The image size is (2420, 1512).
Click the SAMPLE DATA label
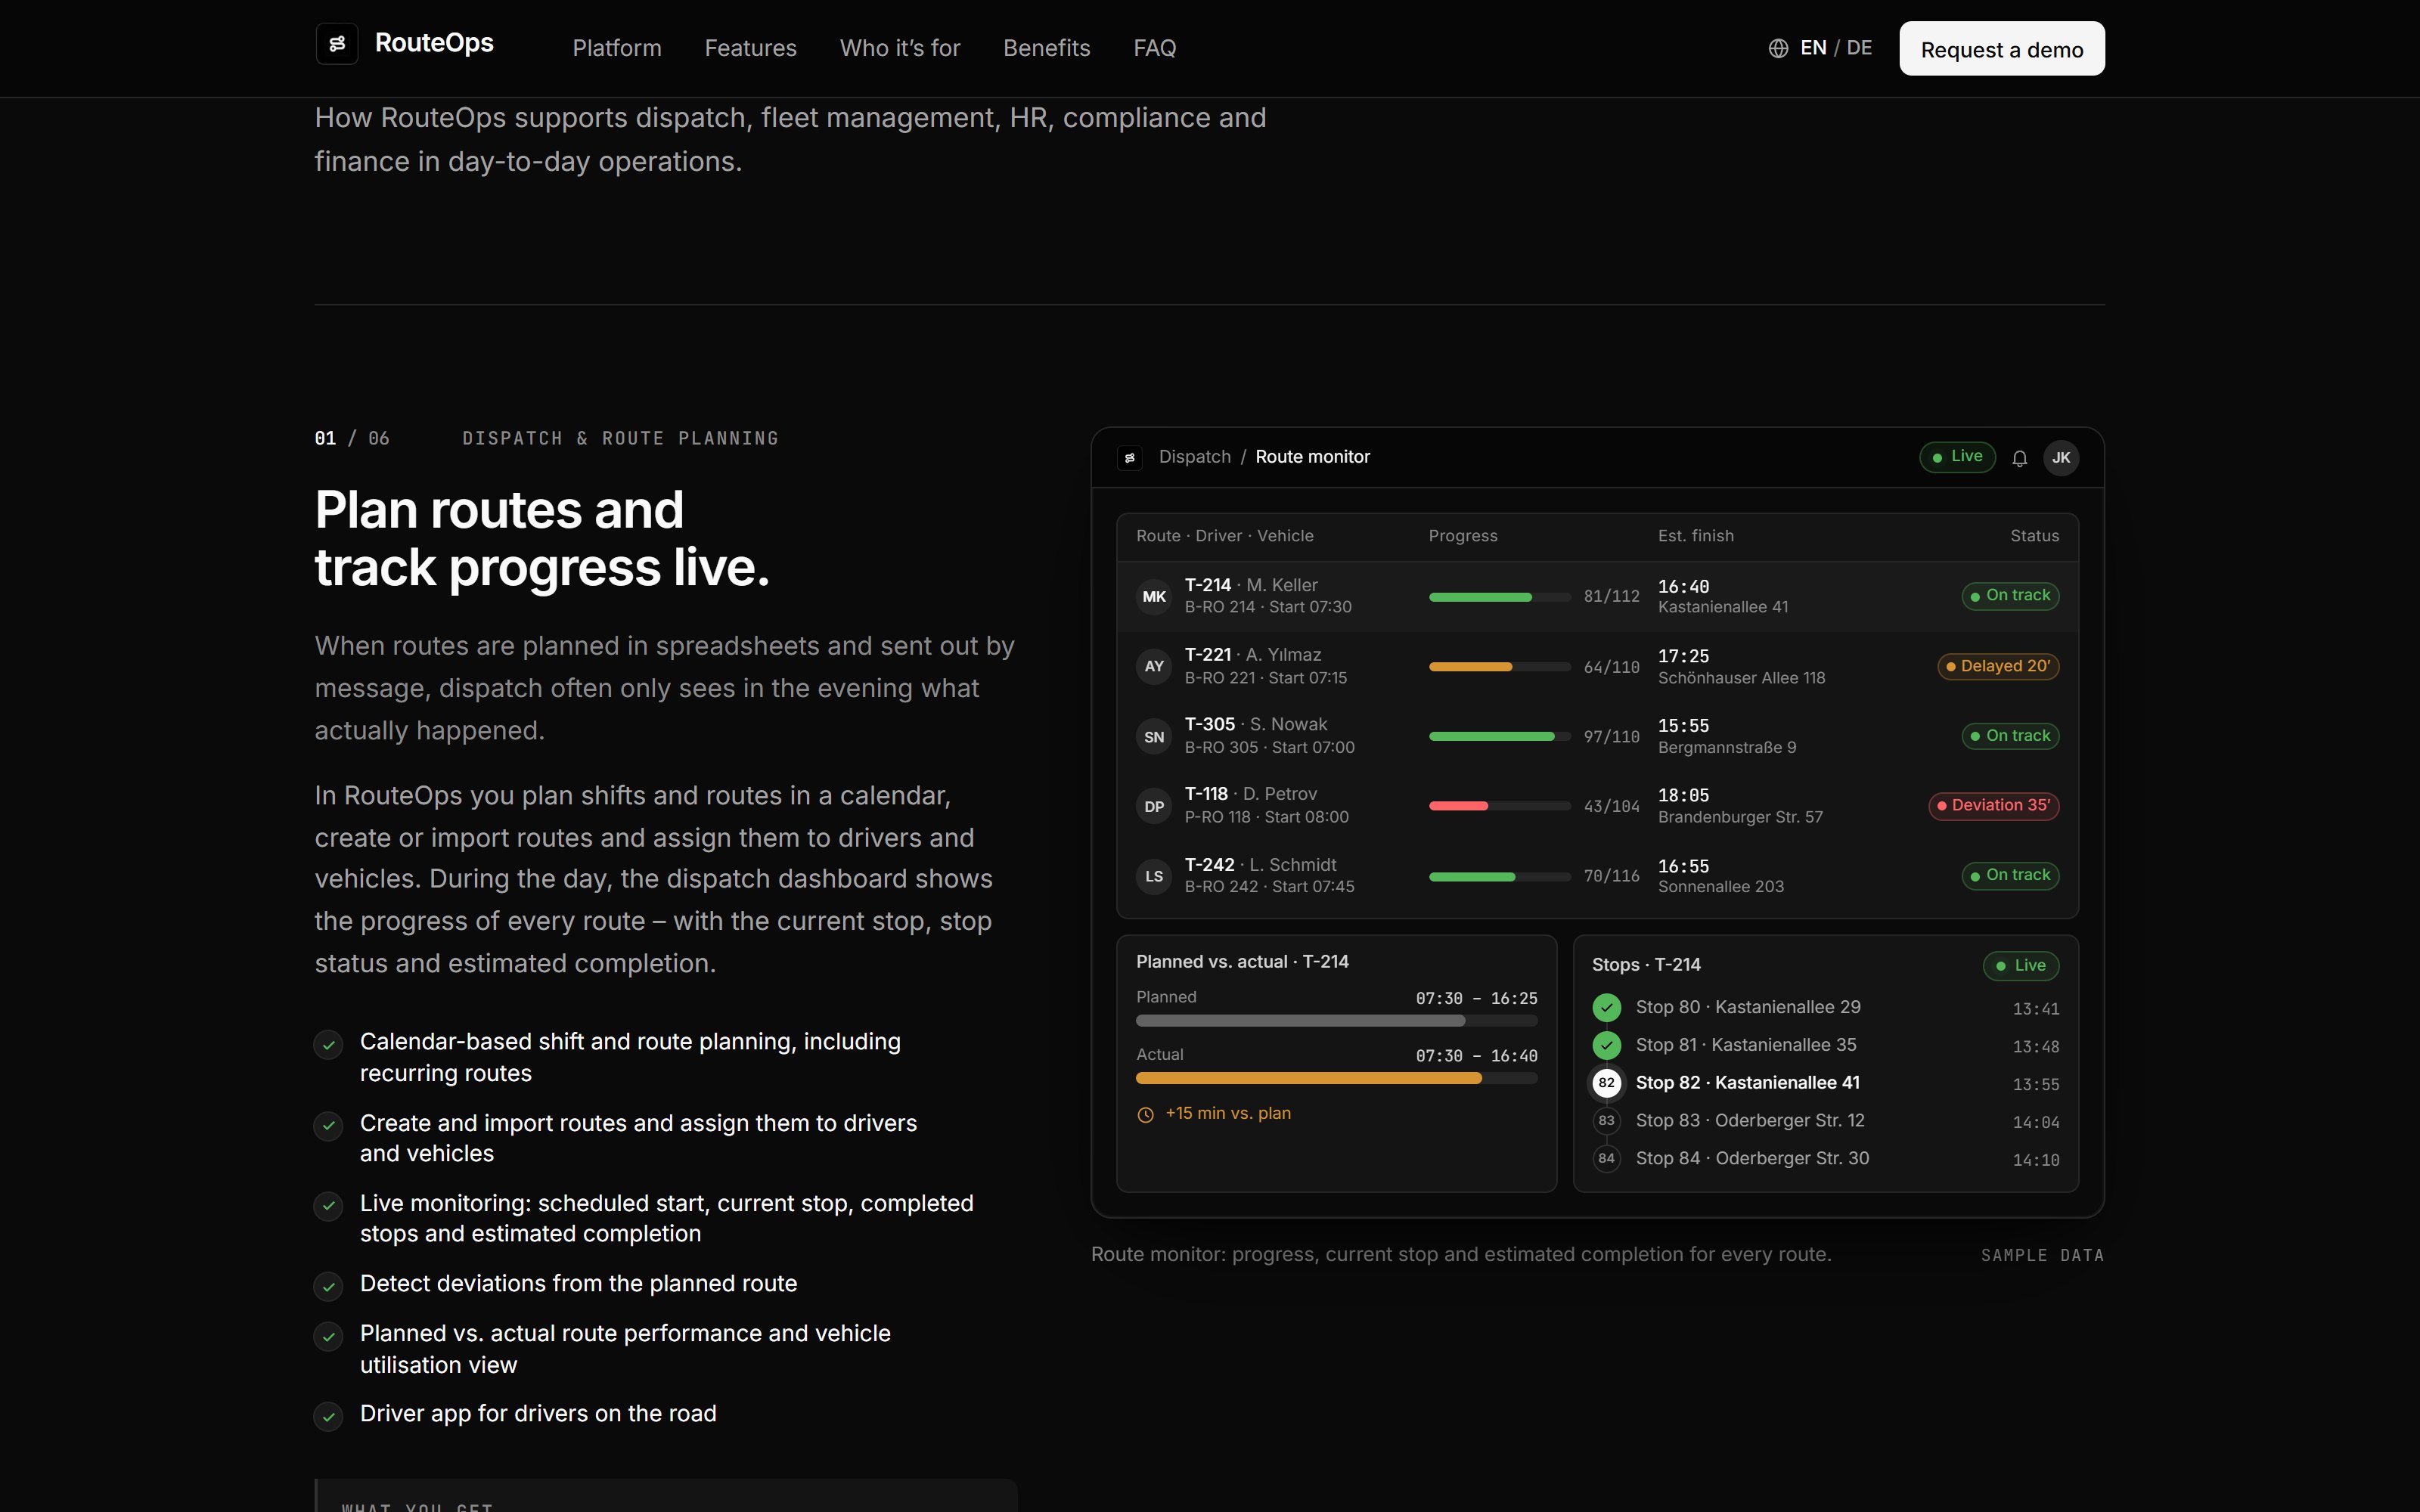(2042, 1256)
